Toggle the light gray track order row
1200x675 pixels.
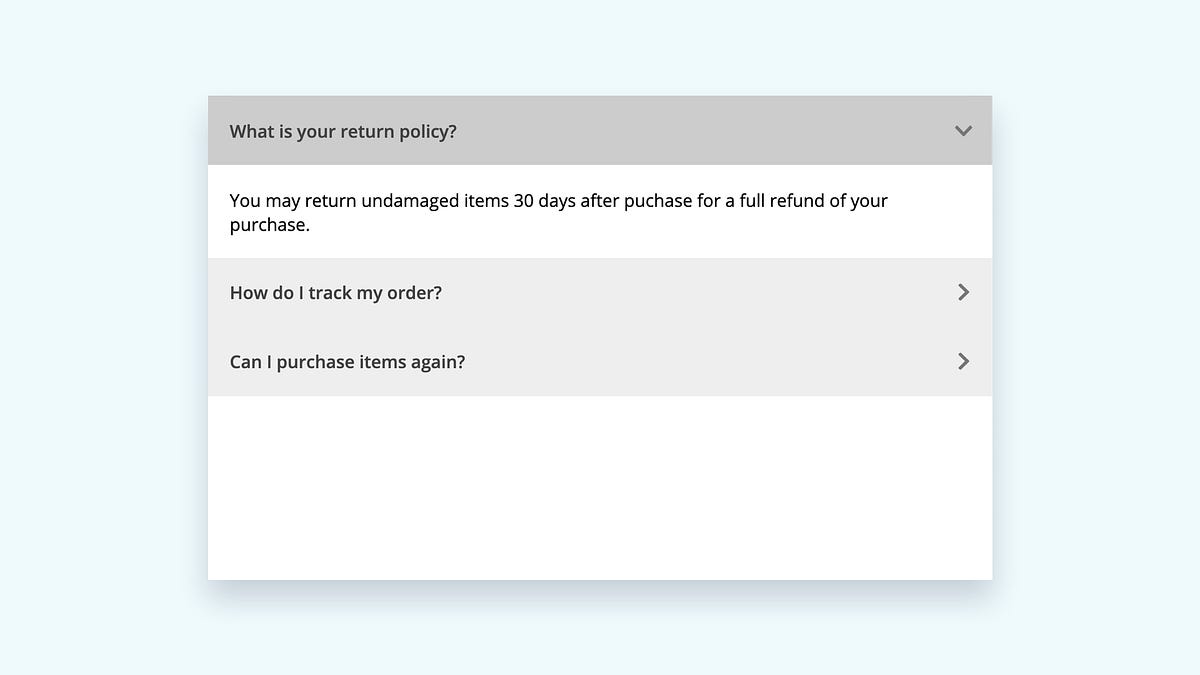[x=600, y=292]
